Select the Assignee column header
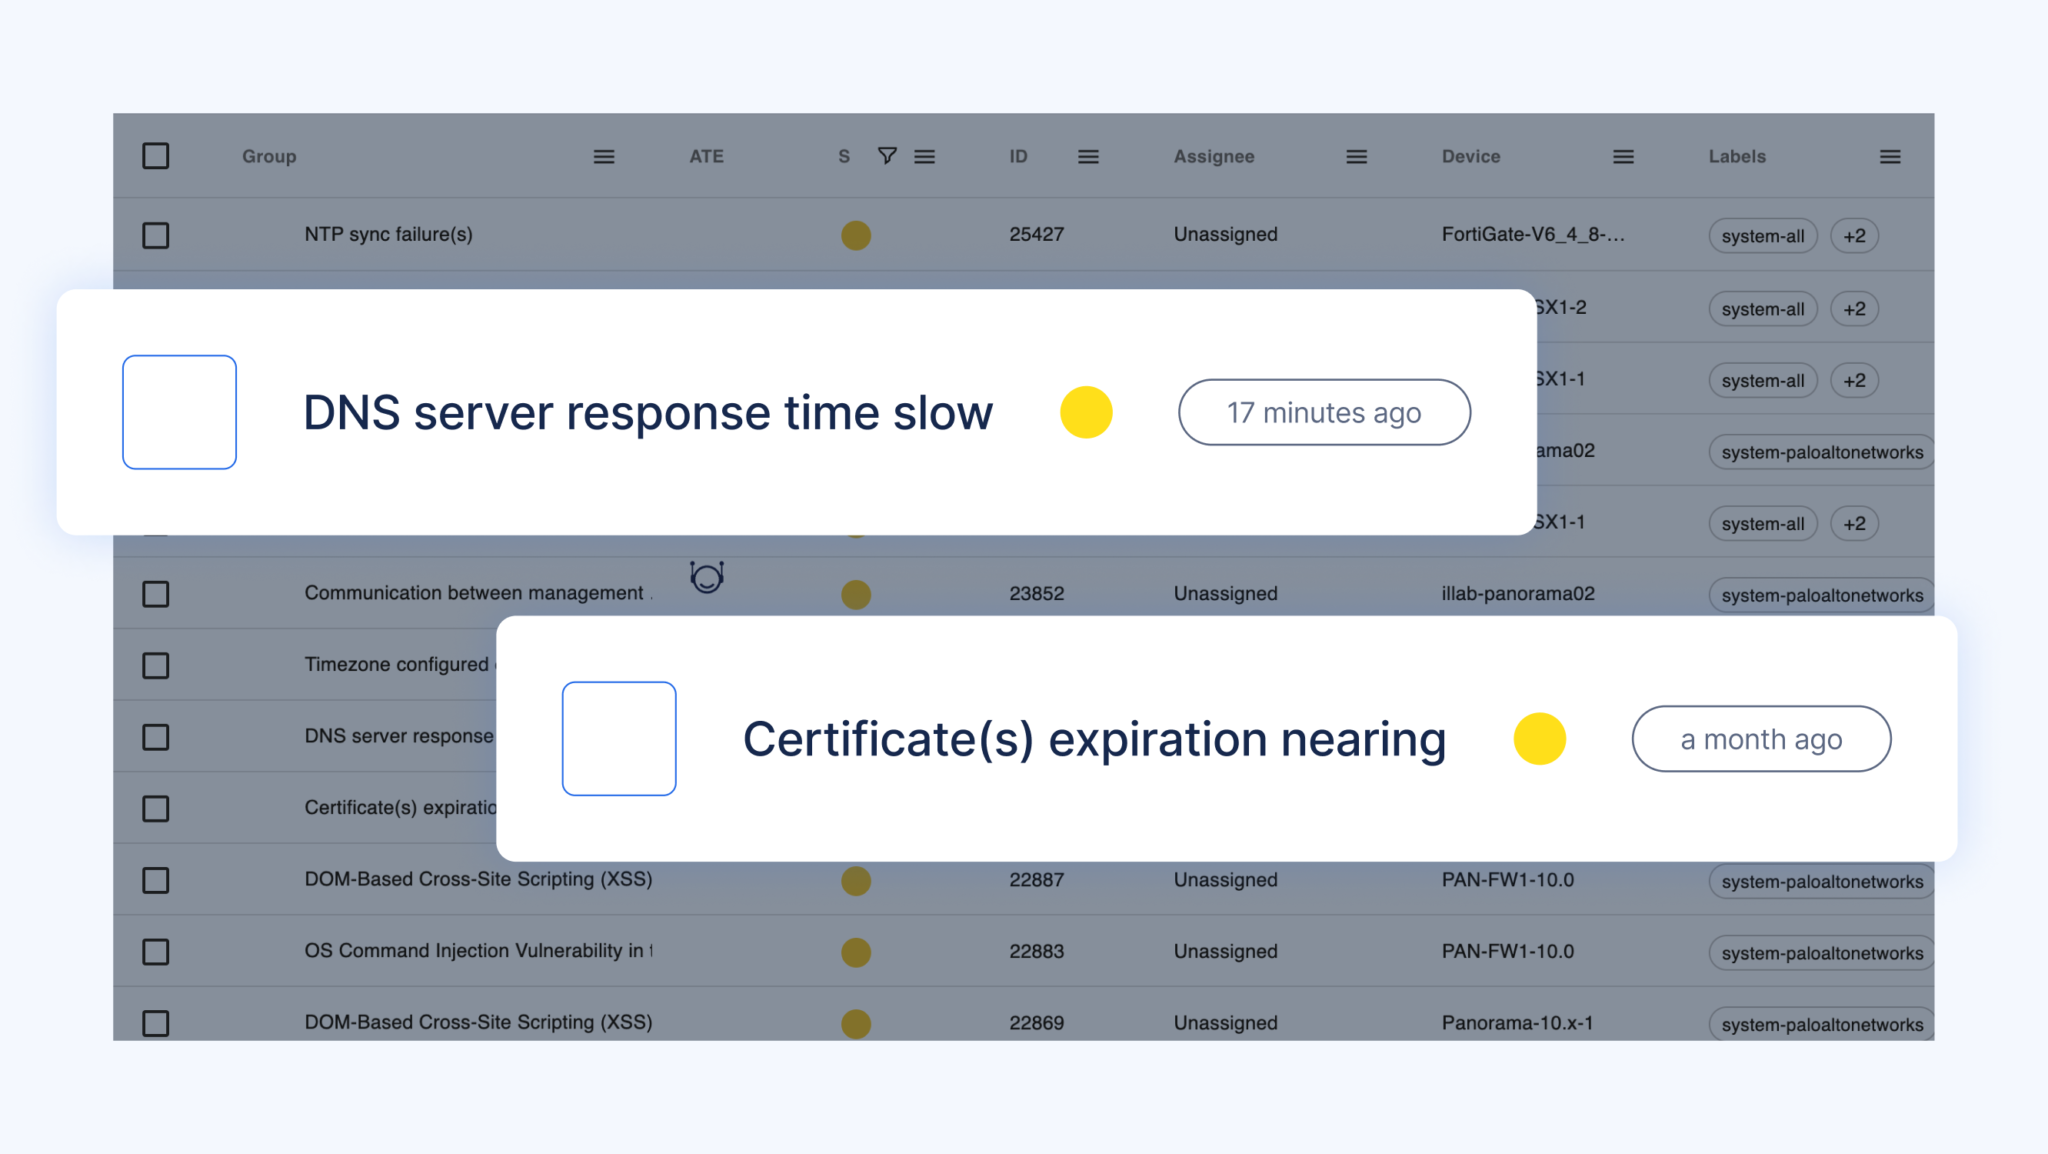The height and width of the screenshot is (1154, 2048). tap(1213, 156)
